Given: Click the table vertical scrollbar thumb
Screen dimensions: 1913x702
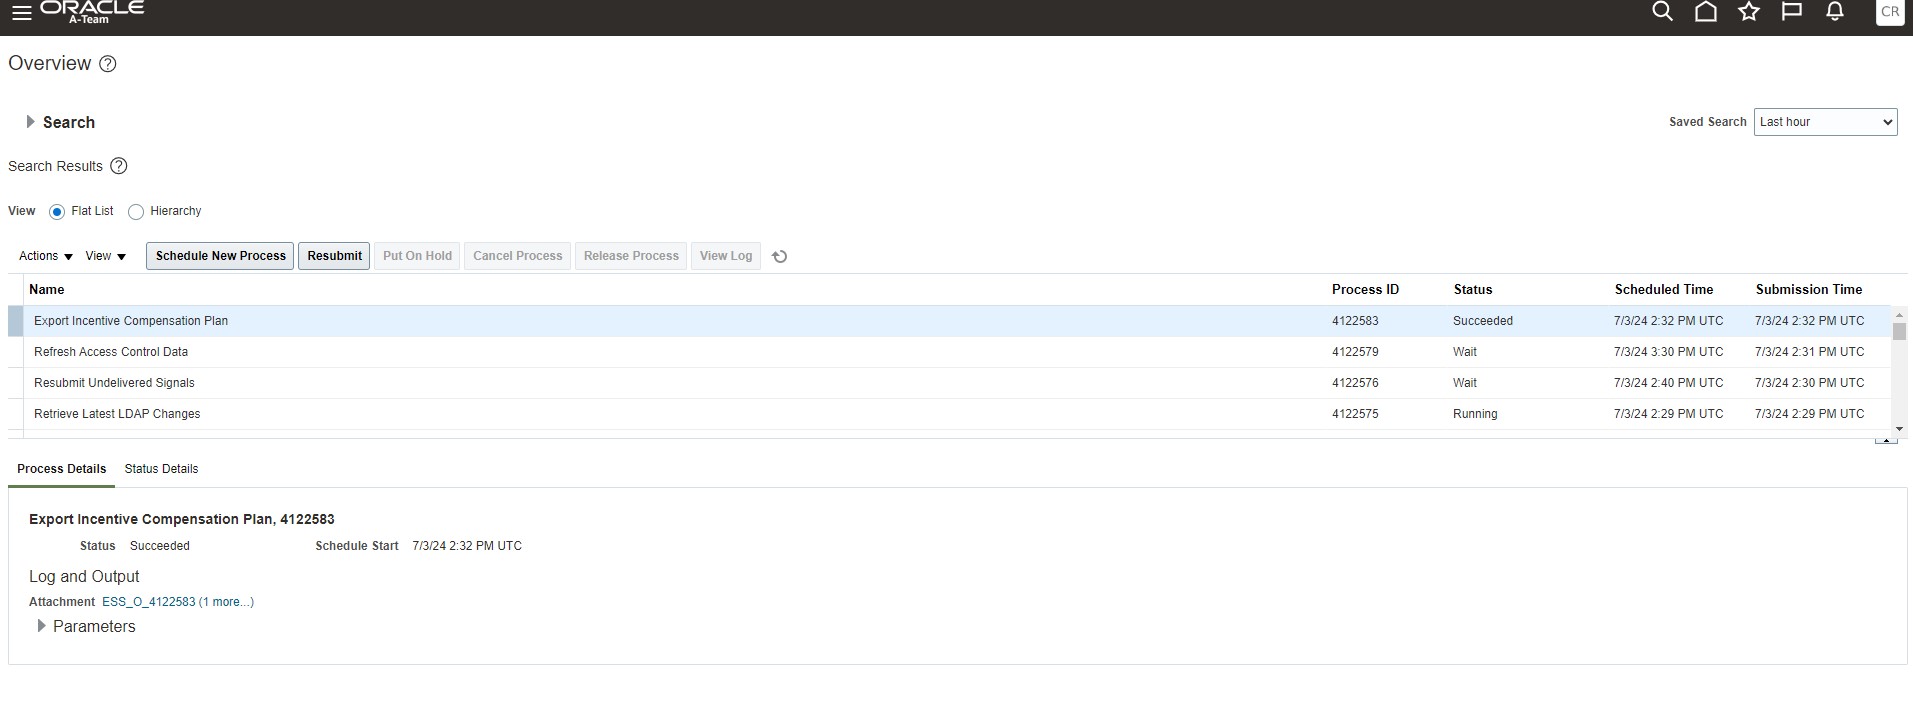Looking at the screenshot, I should tap(1899, 332).
